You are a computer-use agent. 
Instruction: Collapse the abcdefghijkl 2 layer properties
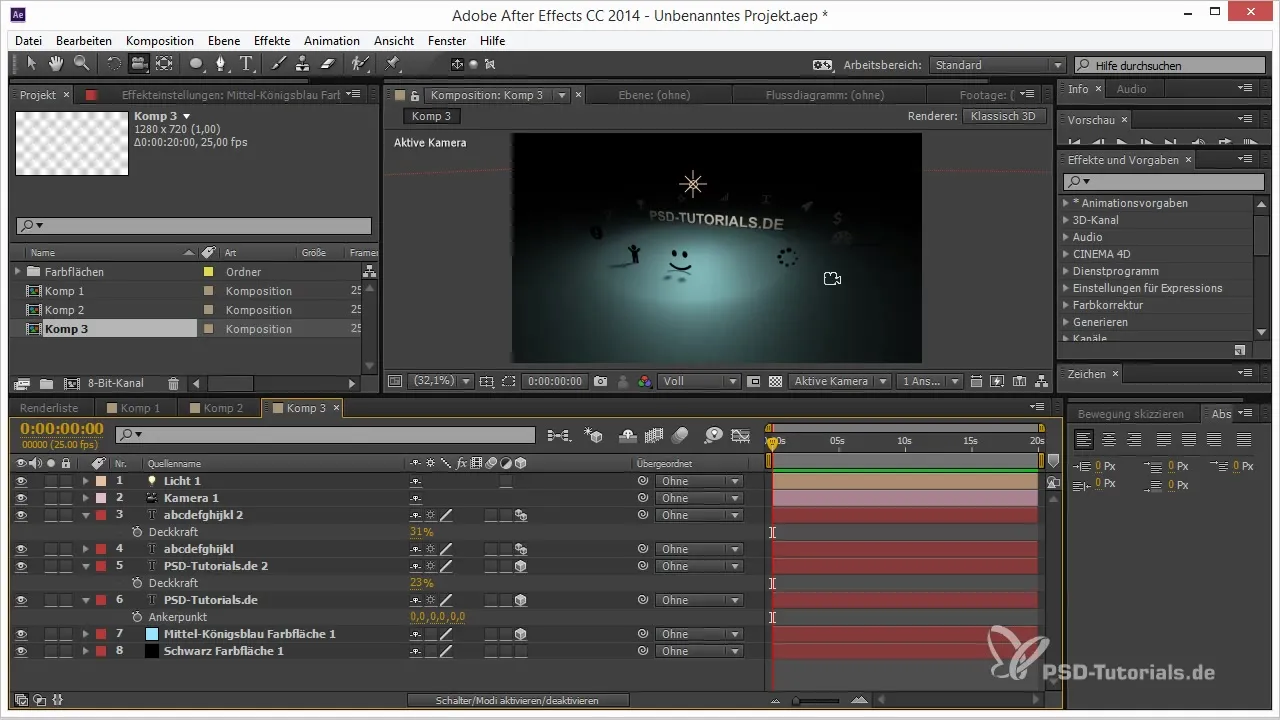point(85,515)
